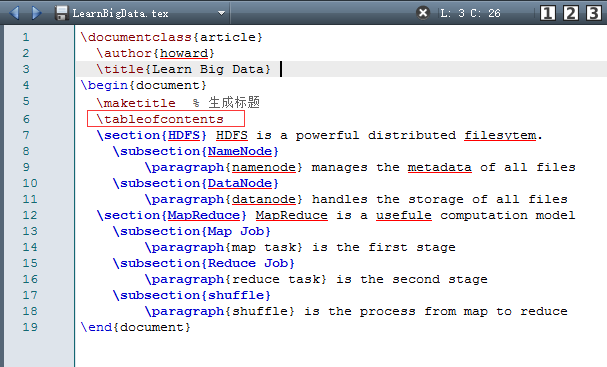
Task: Click the \end{document} command
Action: 135,327
